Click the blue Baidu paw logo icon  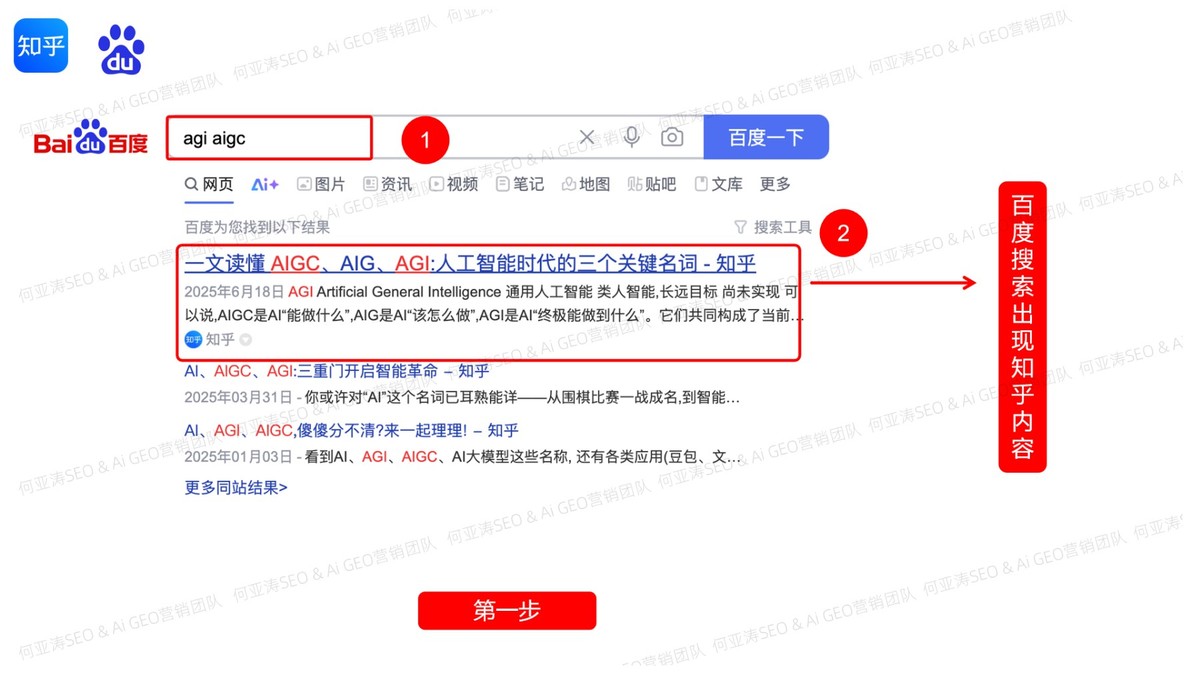point(121,50)
